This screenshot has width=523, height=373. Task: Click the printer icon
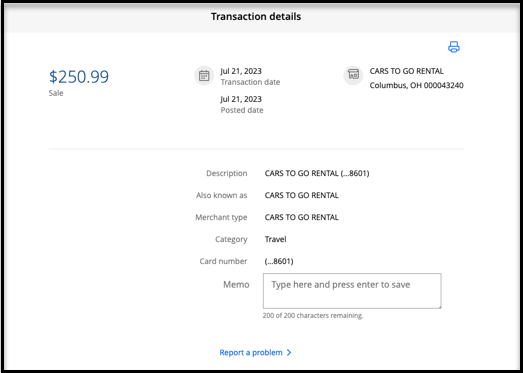click(454, 47)
